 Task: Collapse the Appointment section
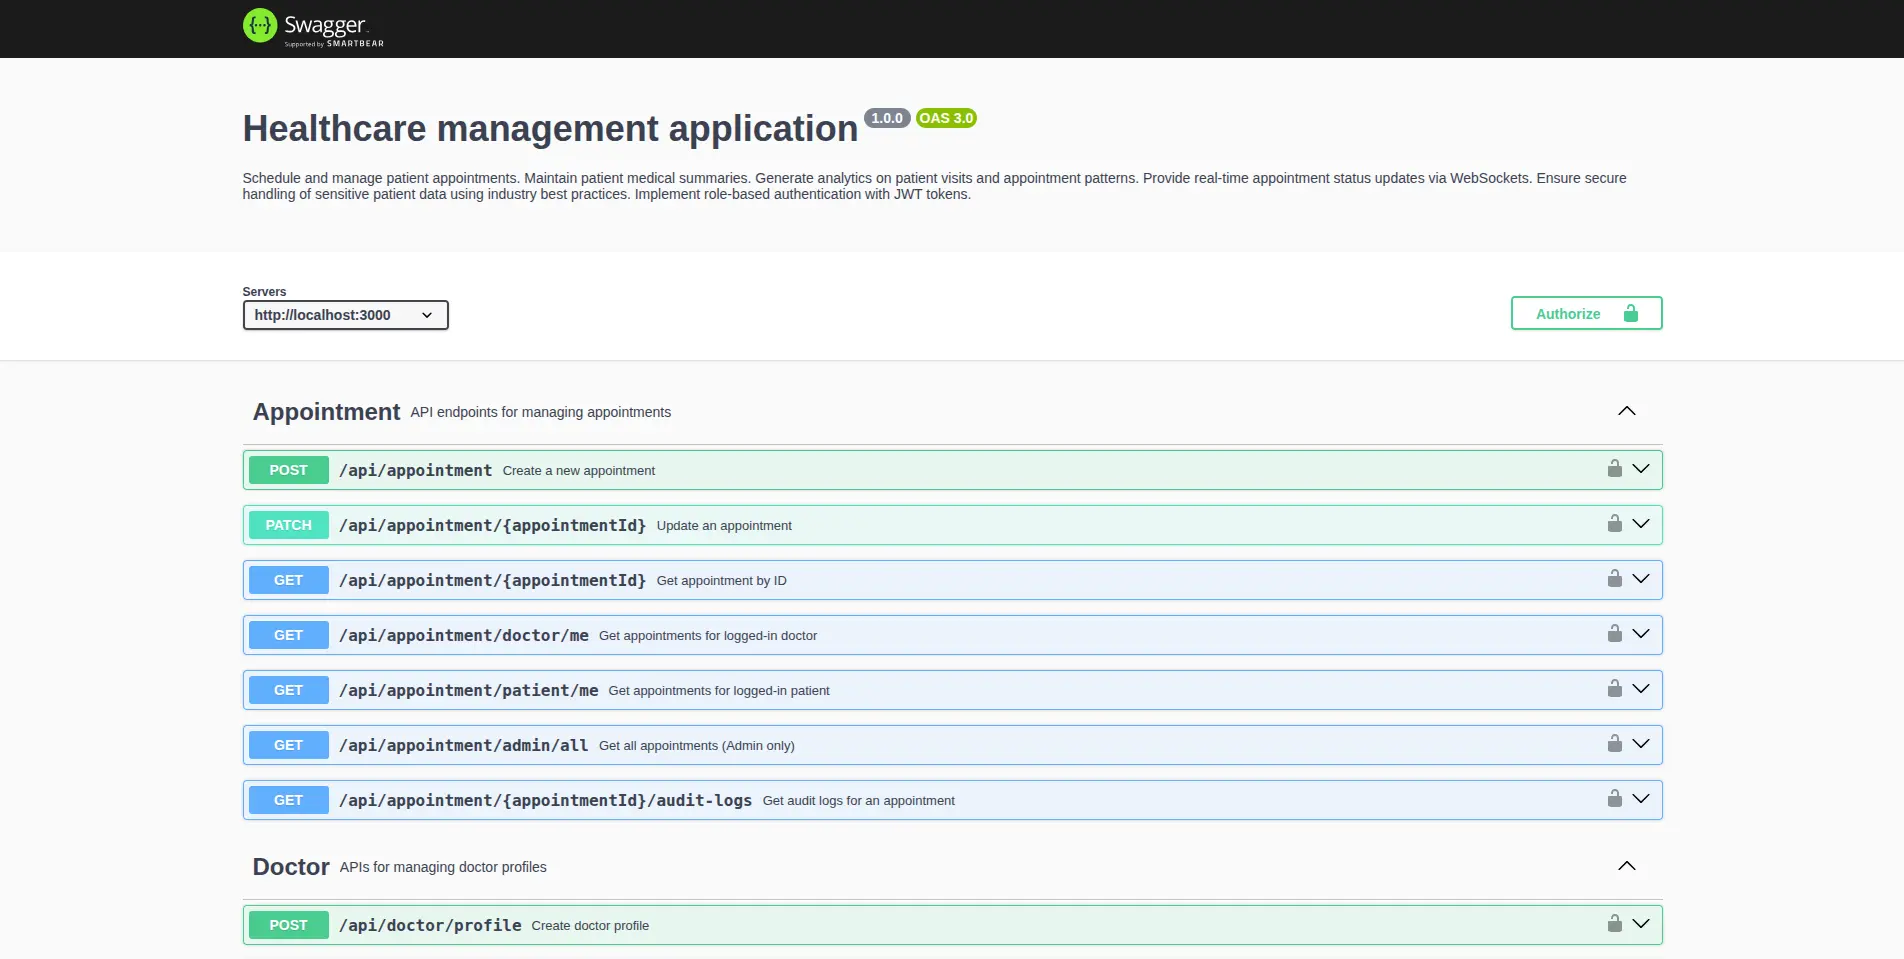(x=1627, y=411)
